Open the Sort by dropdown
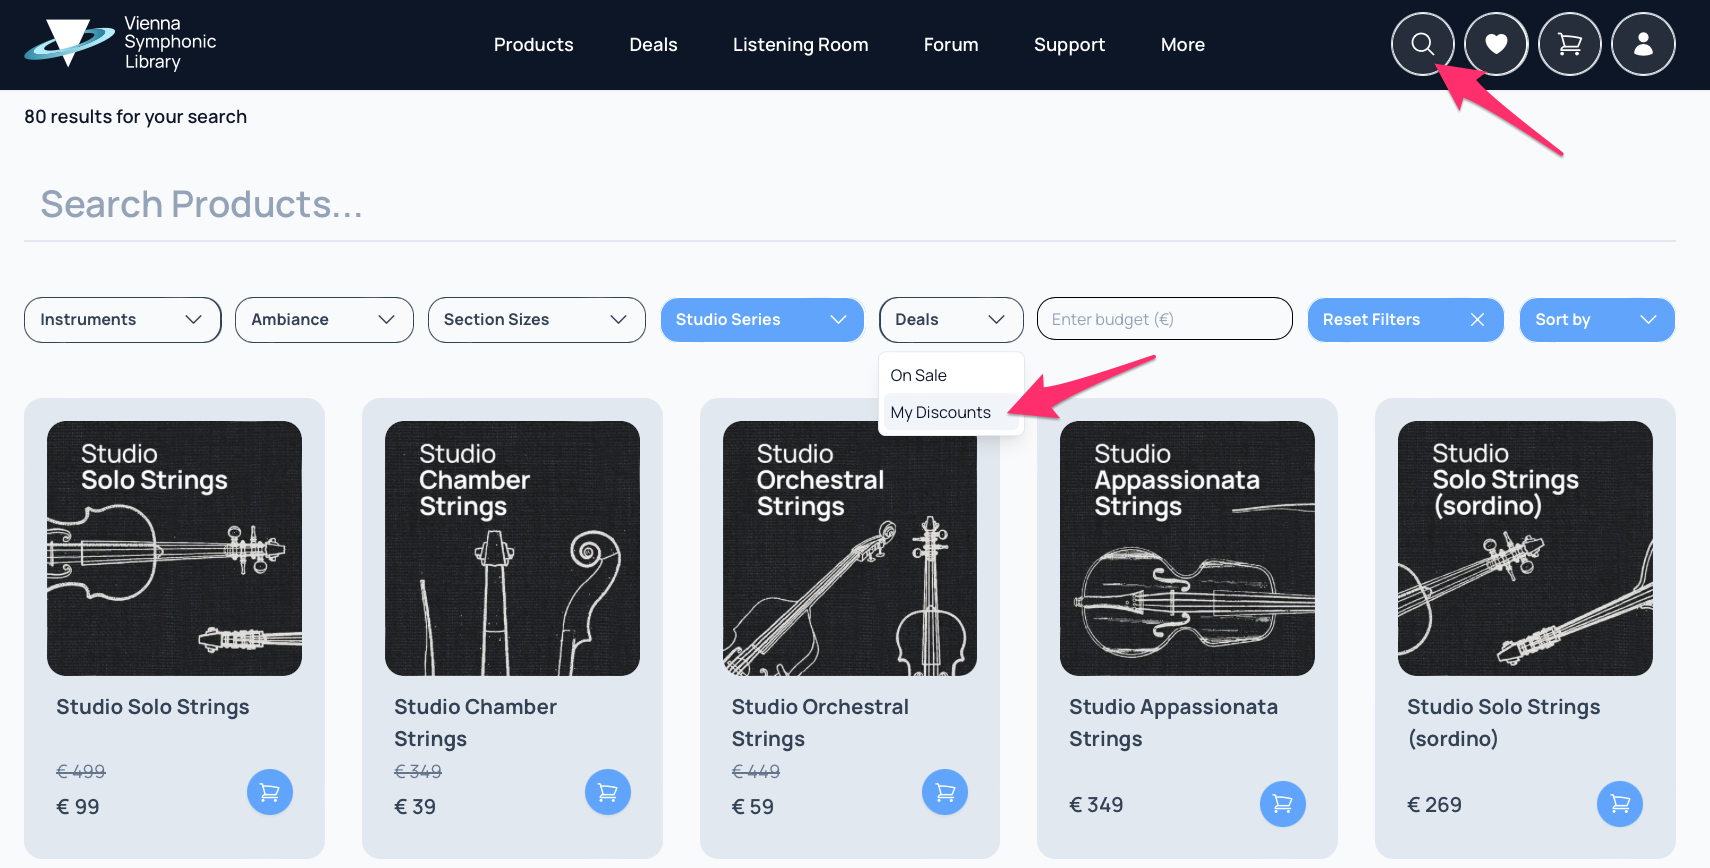The width and height of the screenshot is (1710, 868). pyautogui.click(x=1597, y=320)
